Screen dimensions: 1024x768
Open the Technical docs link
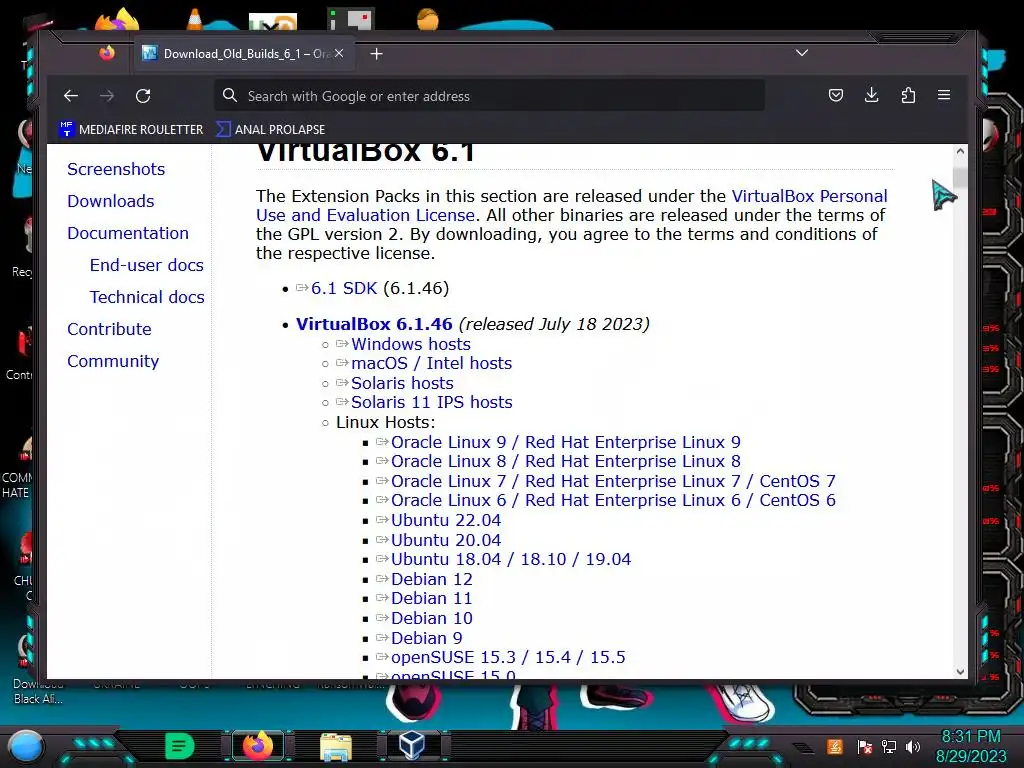pyautogui.click(x=147, y=297)
